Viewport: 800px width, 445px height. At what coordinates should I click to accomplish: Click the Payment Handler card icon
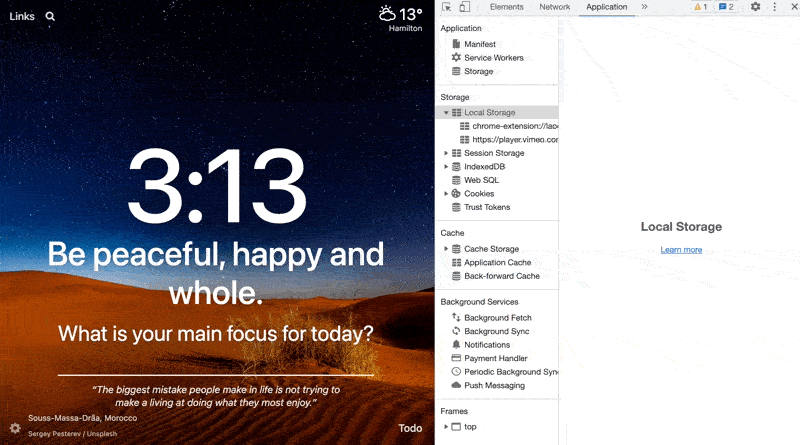pyautogui.click(x=456, y=358)
